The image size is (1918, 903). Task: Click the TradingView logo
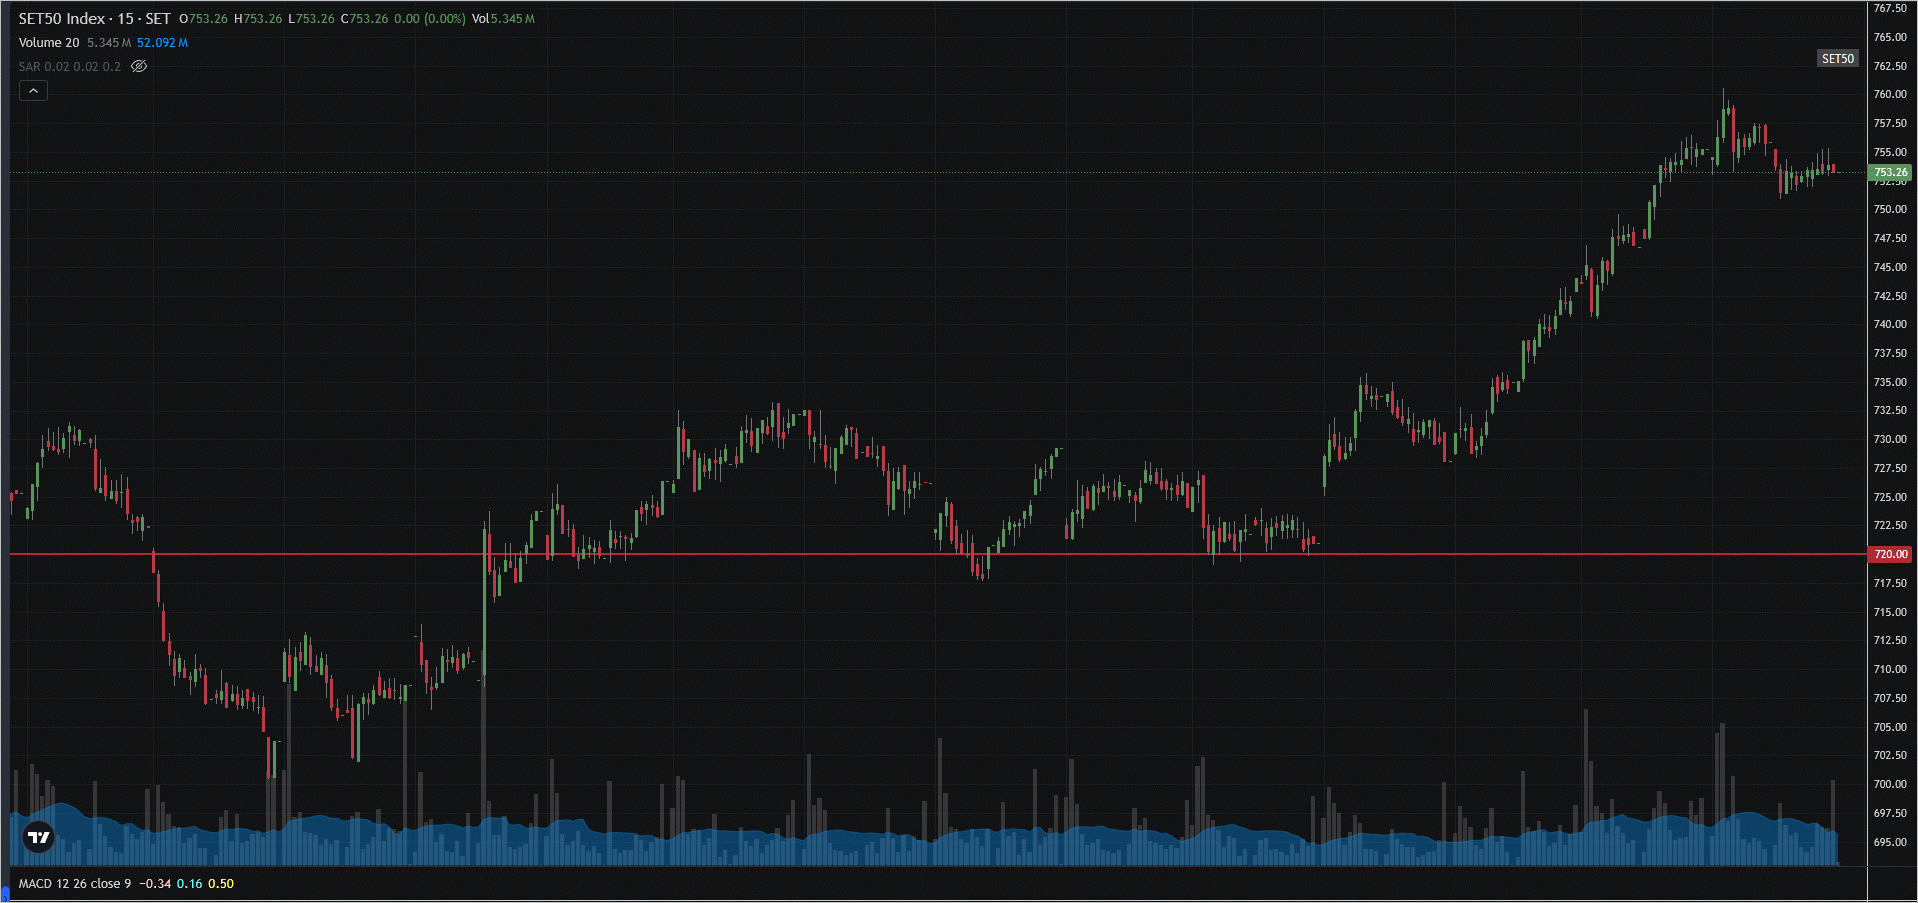click(39, 837)
